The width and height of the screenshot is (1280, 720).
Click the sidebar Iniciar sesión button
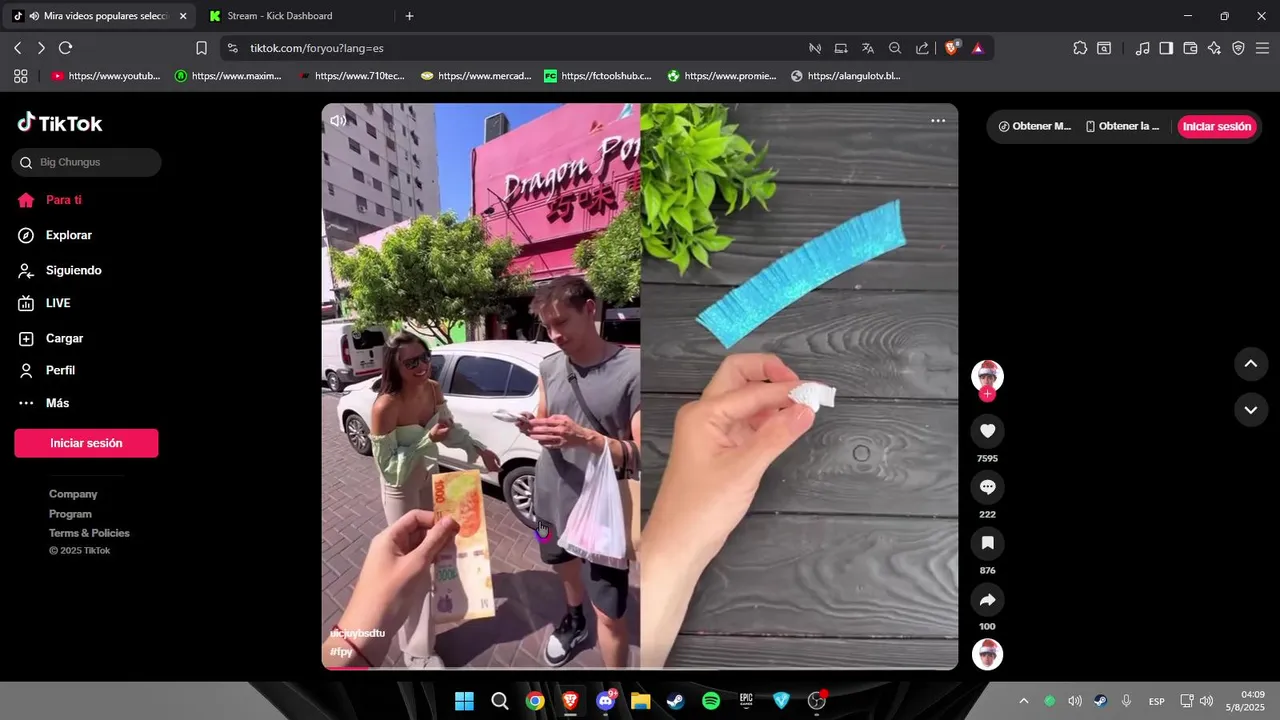[86, 443]
